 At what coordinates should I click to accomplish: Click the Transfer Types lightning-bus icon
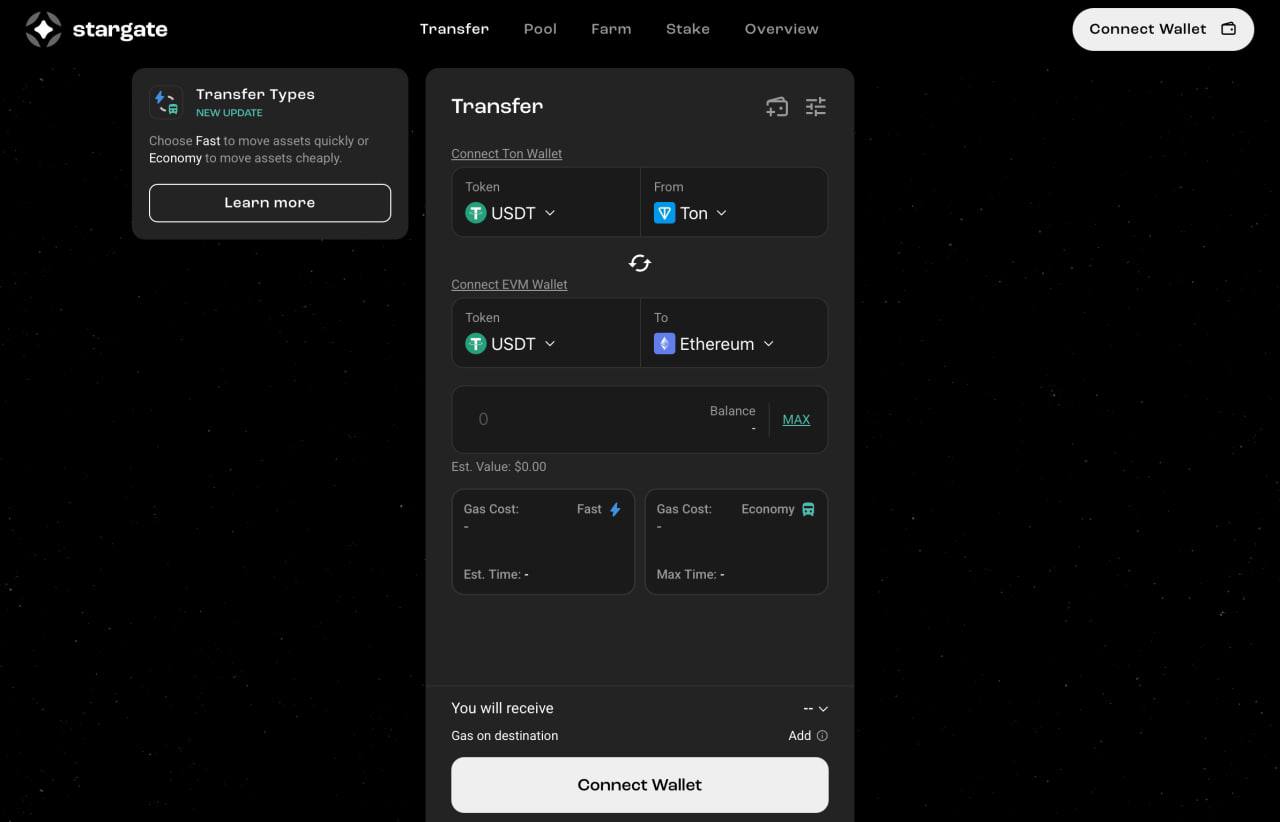click(x=166, y=102)
